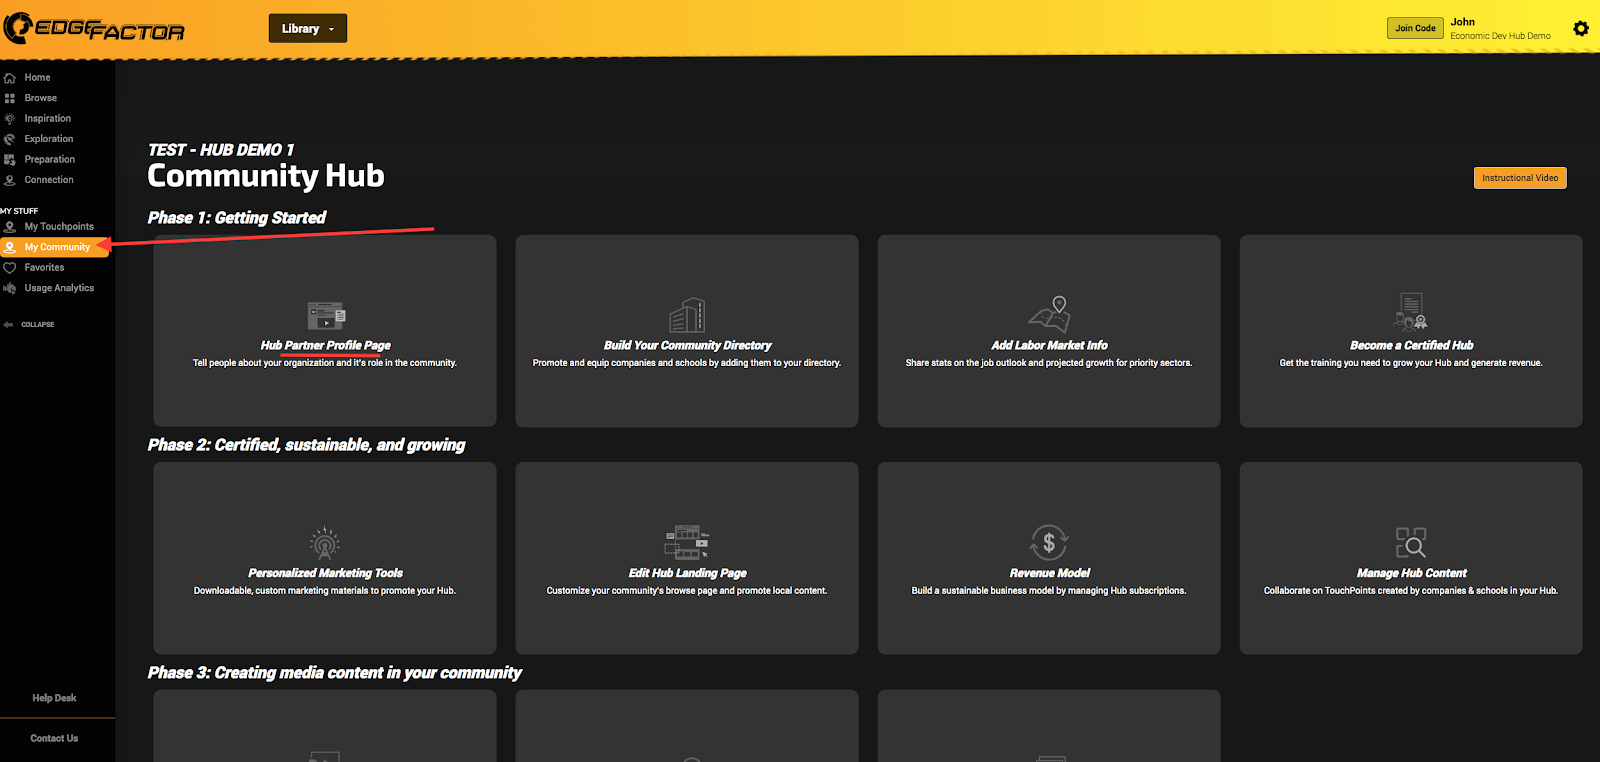This screenshot has height=762, width=1600.
Task: Click the Community Hub page title
Action: point(266,176)
